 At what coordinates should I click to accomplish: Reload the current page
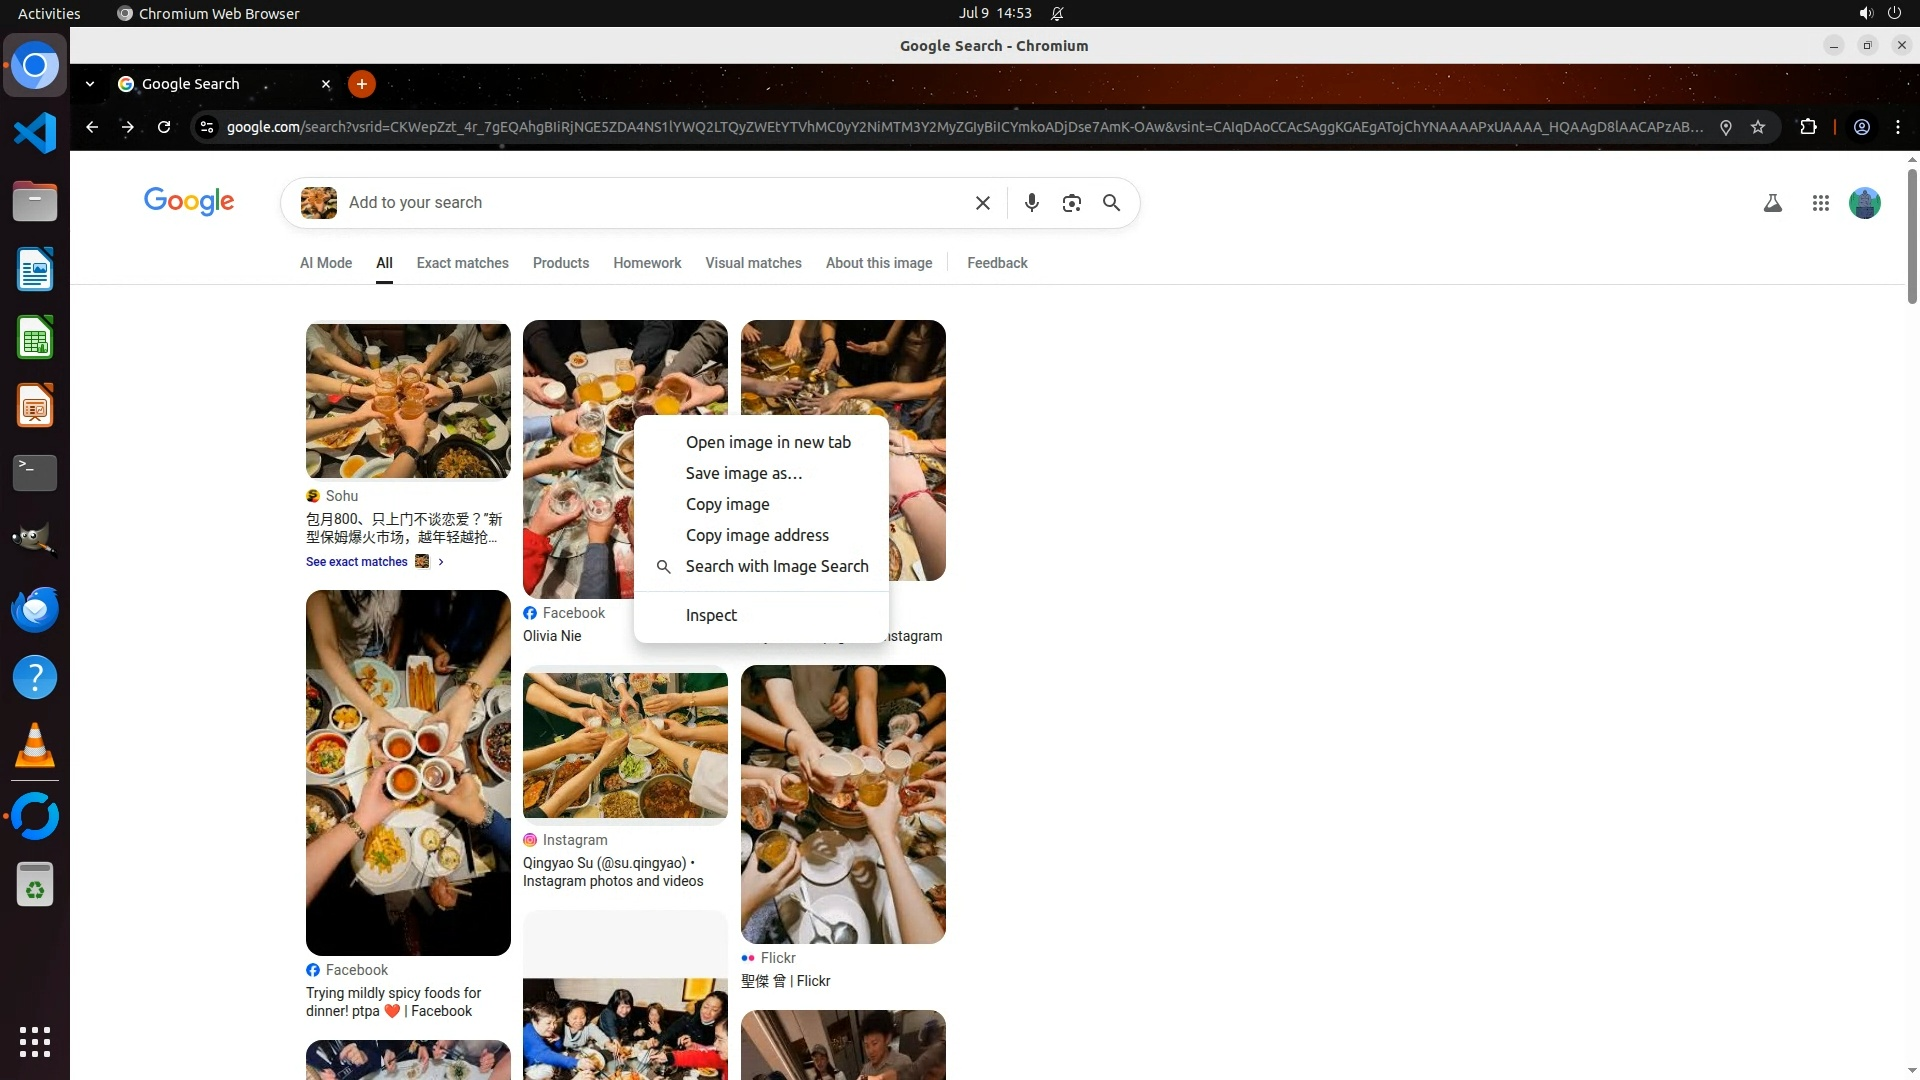pos(164,127)
